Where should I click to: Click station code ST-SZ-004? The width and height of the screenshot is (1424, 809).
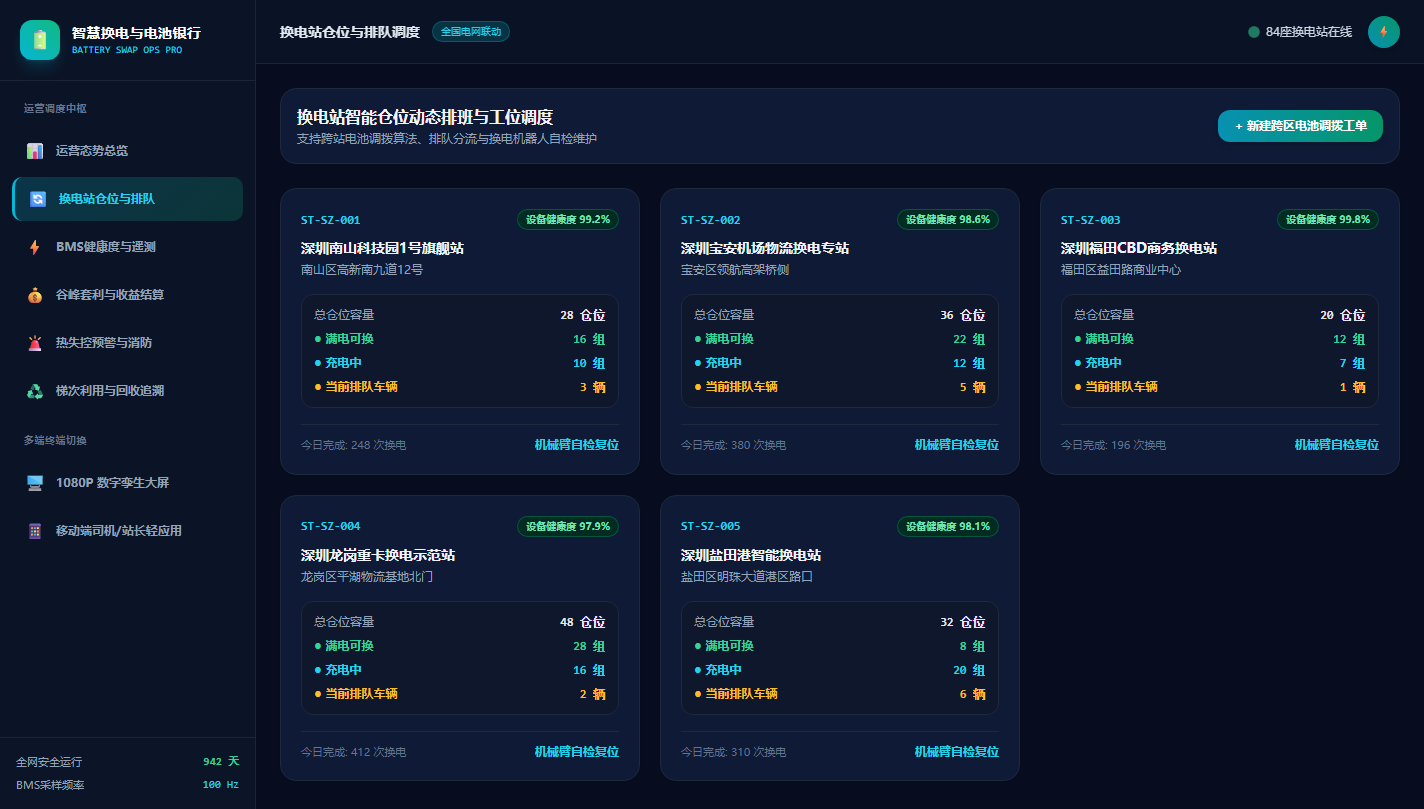coord(331,527)
